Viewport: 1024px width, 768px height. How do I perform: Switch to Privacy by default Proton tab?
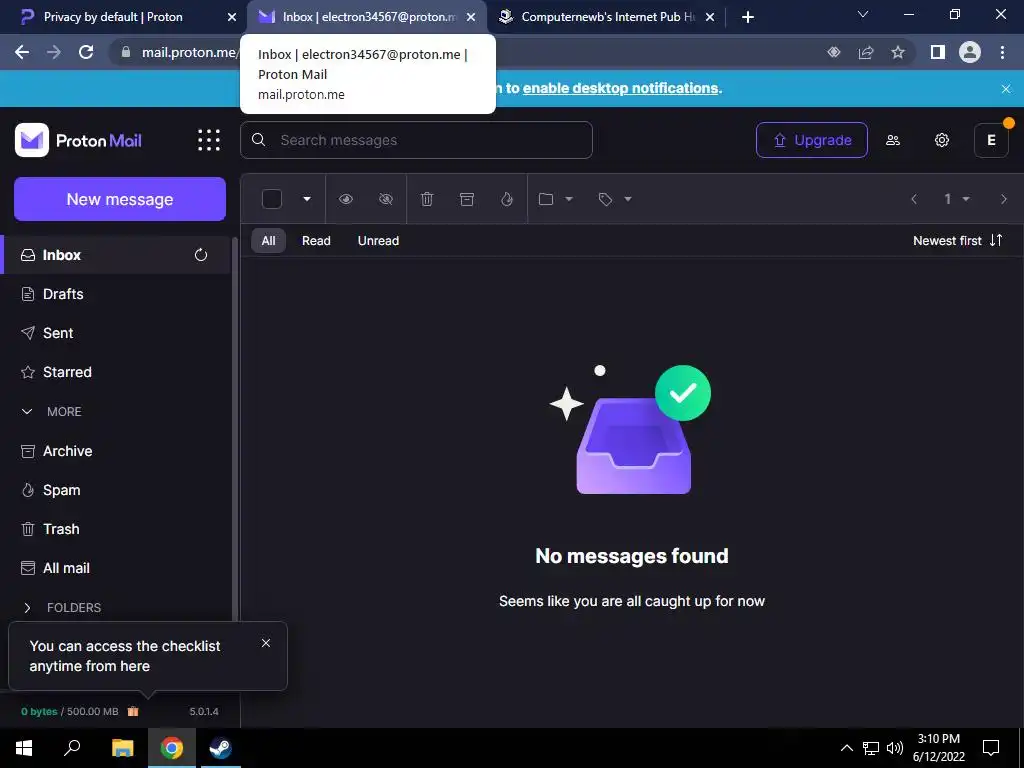coord(113,17)
